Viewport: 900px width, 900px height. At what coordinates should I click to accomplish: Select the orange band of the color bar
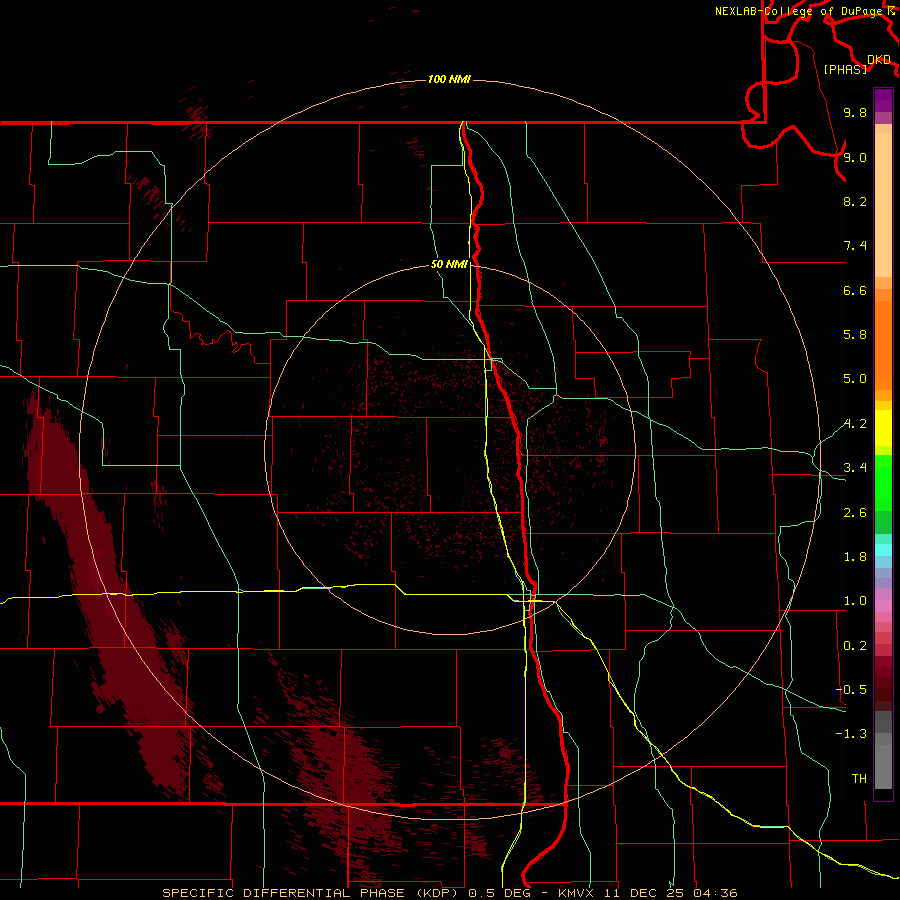click(x=883, y=345)
